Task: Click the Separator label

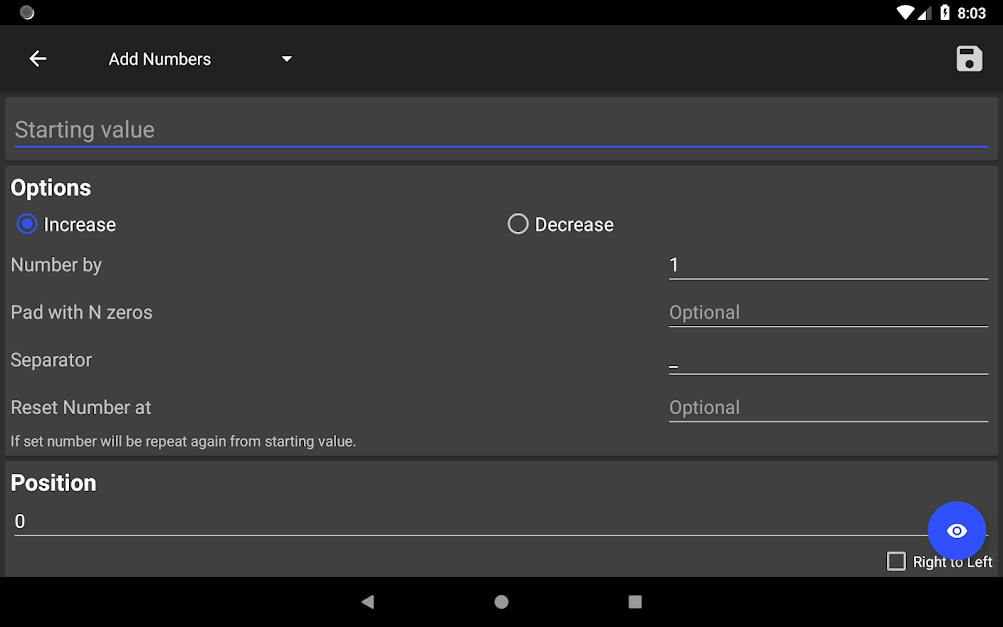Action: [51, 360]
